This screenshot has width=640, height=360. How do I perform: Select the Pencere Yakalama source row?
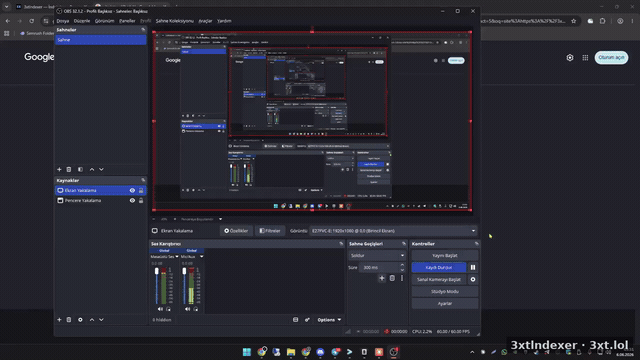coord(100,200)
